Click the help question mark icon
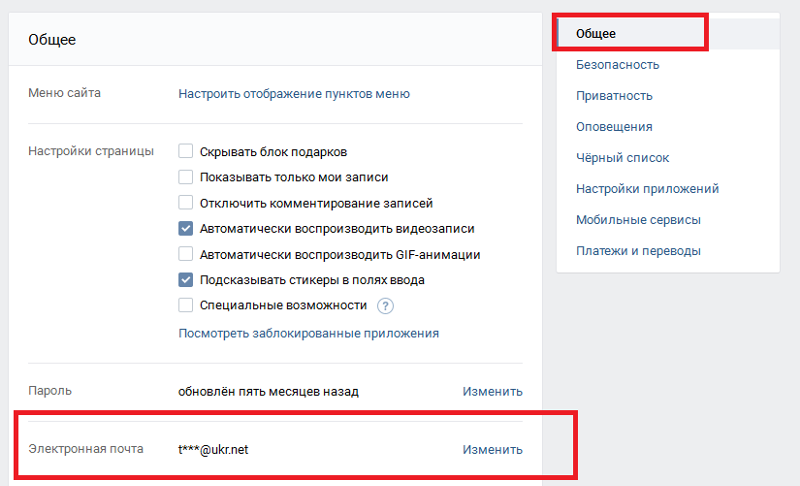Screen dimensions: 800x486 point(385,306)
